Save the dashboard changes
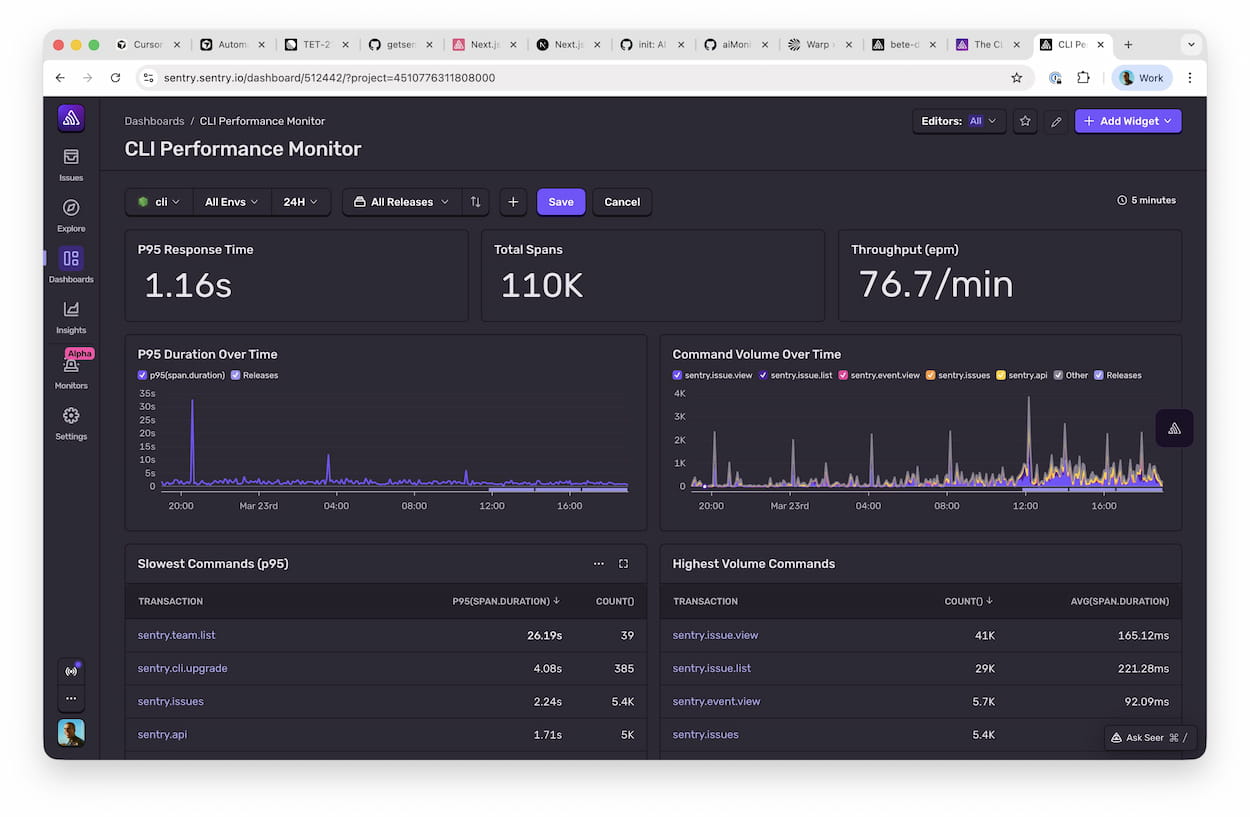 [561, 201]
